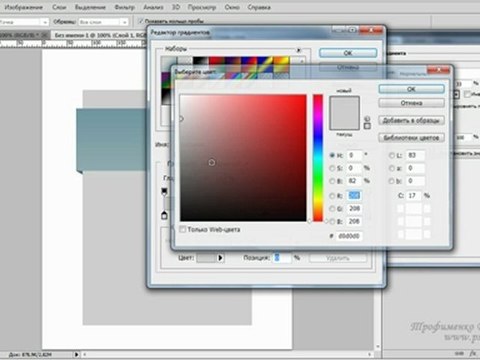Viewport: 480px width, 360px height.
Task: Click Добавить в образцы button
Action: pos(411,120)
